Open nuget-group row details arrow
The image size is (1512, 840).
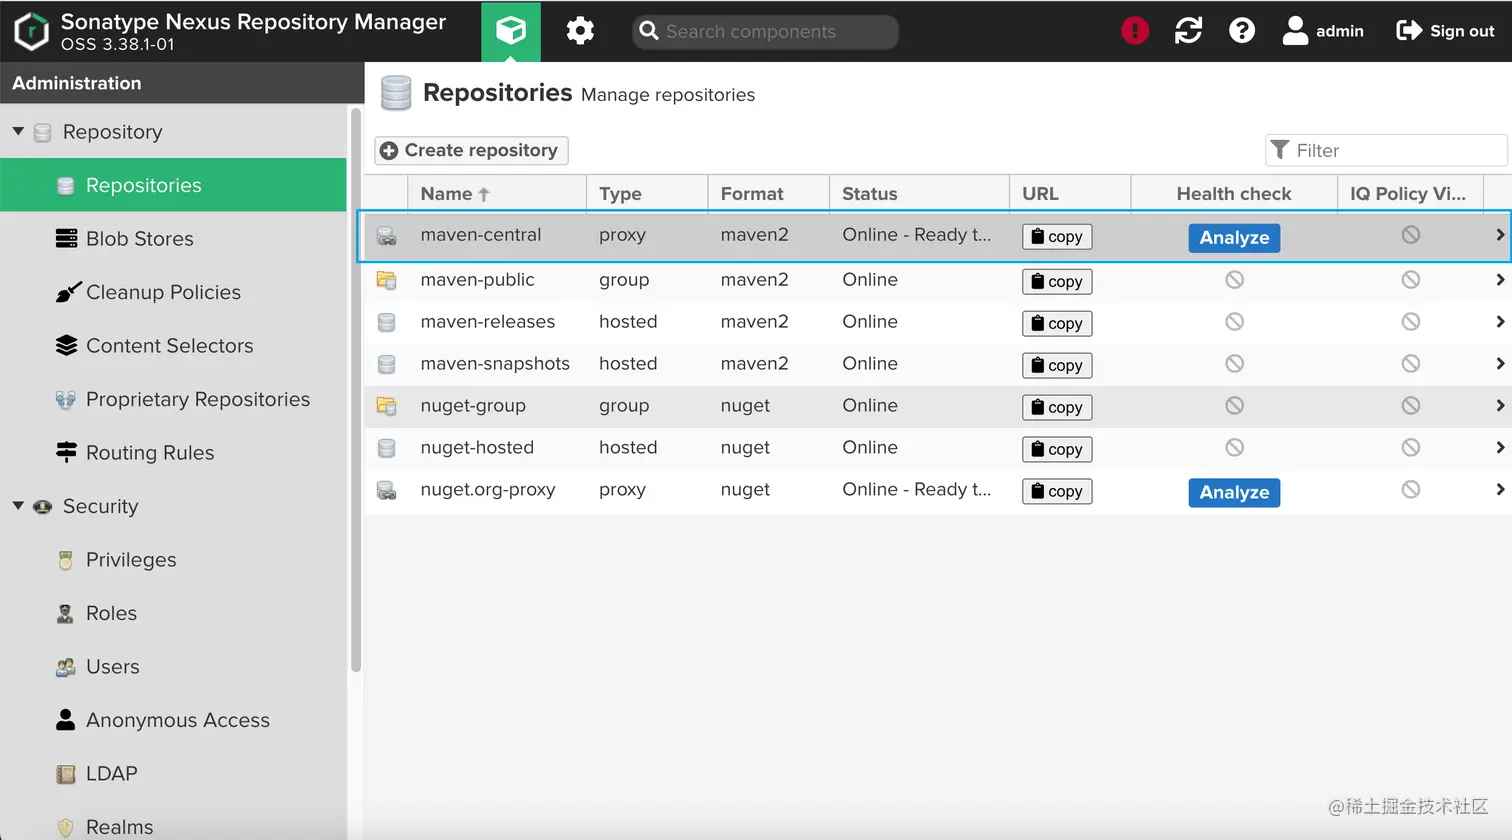[x=1499, y=406]
